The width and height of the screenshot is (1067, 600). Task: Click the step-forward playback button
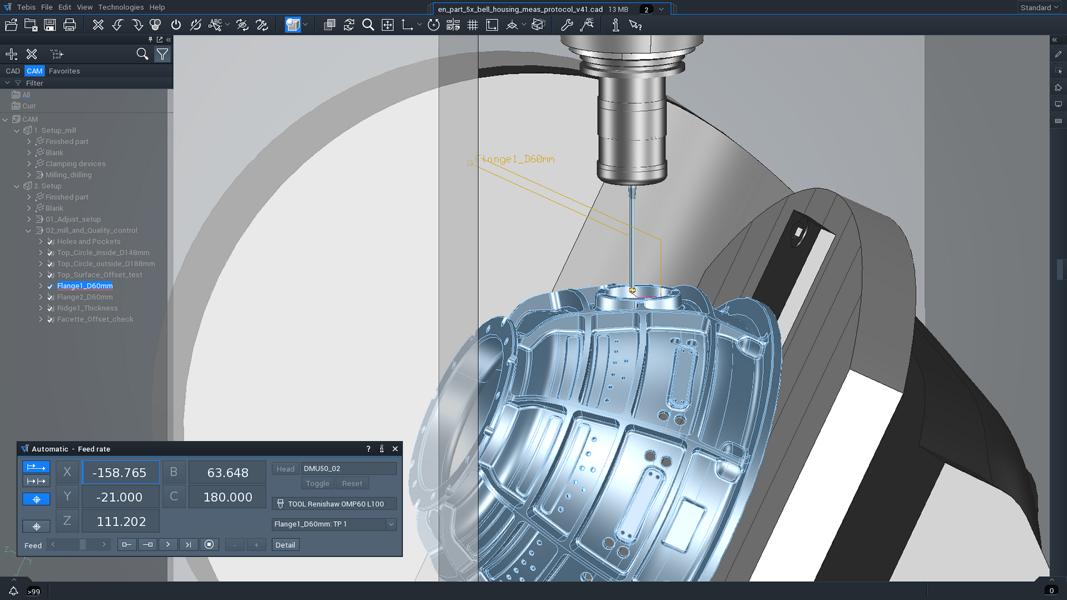(167, 544)
